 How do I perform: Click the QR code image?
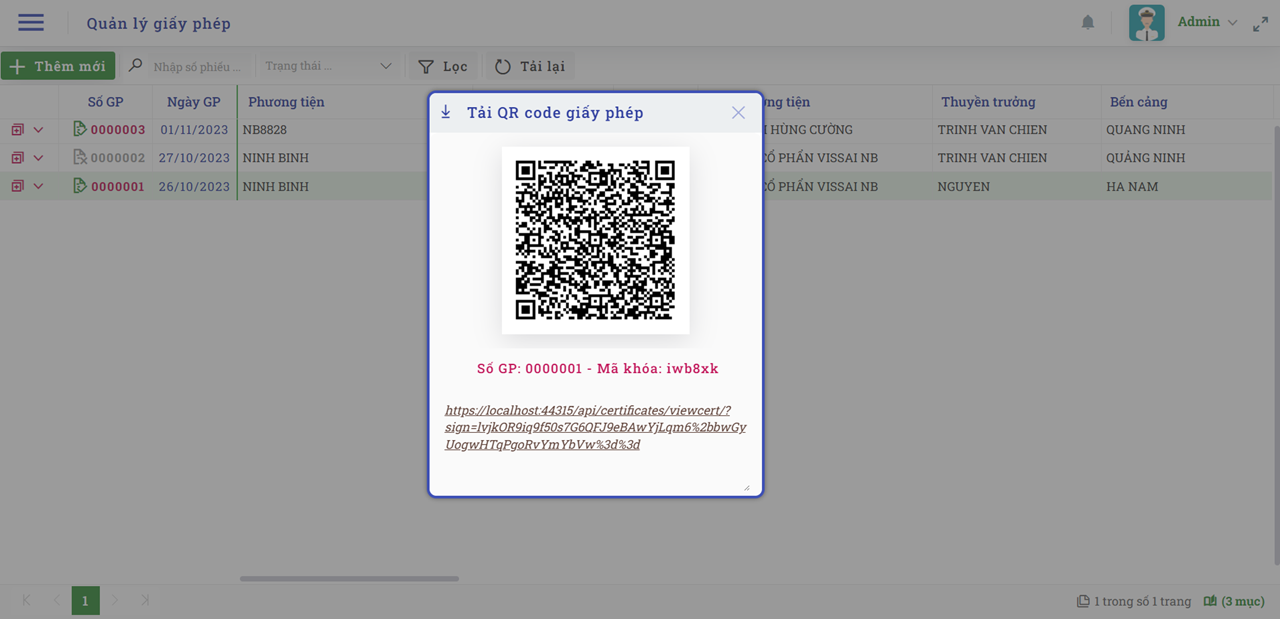(x=595, y=240)
